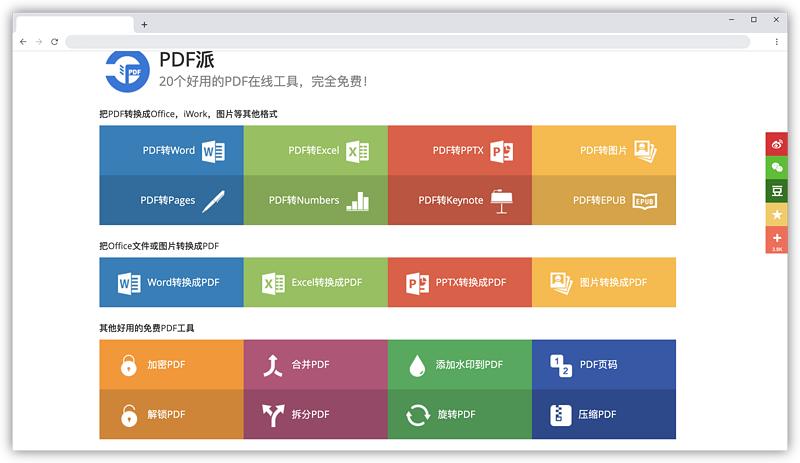Click the Excel icon in Excel转换成PDF

tap(273, 283)
